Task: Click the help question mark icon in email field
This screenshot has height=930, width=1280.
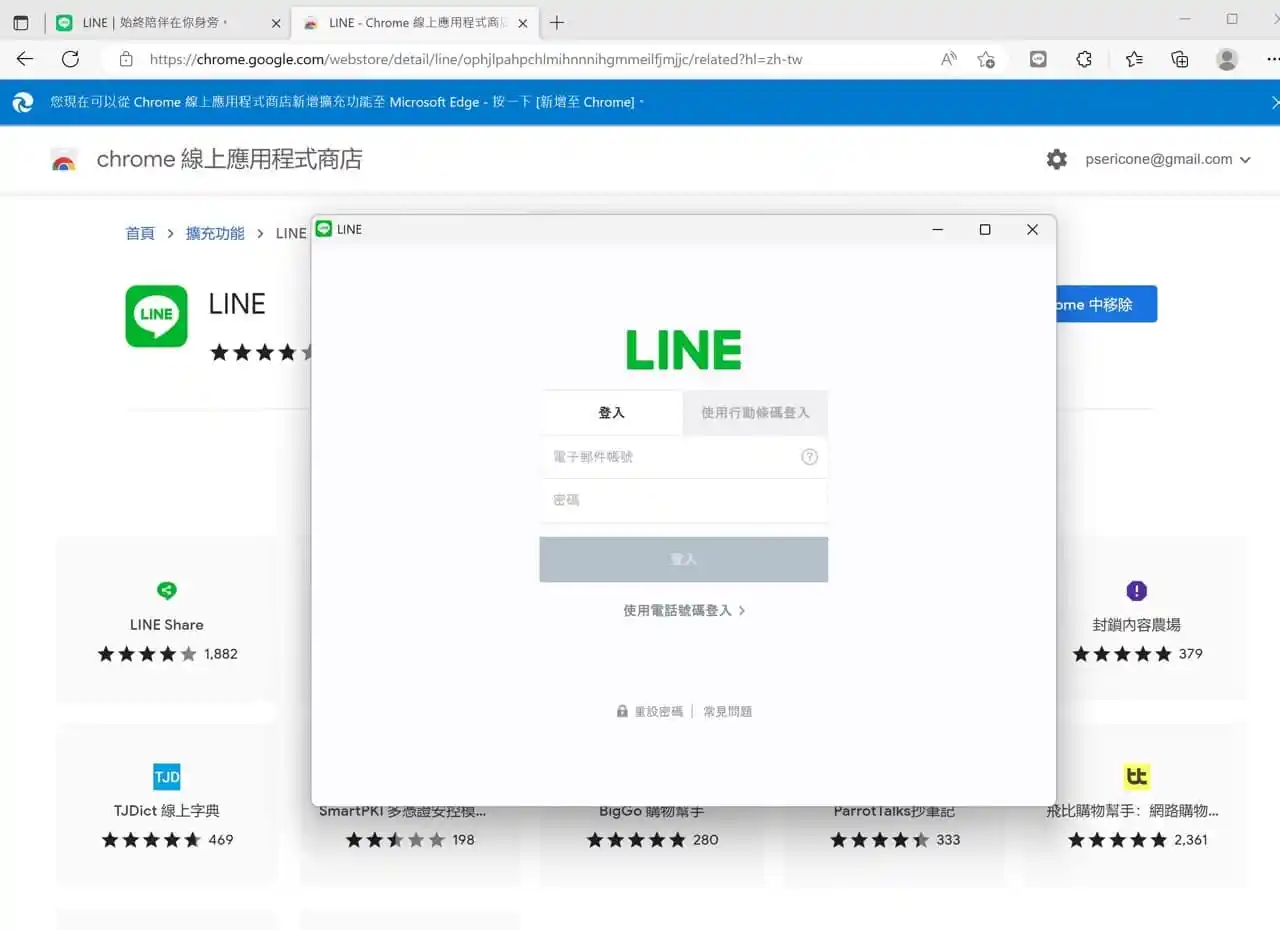Action: [x=810, y=457]
